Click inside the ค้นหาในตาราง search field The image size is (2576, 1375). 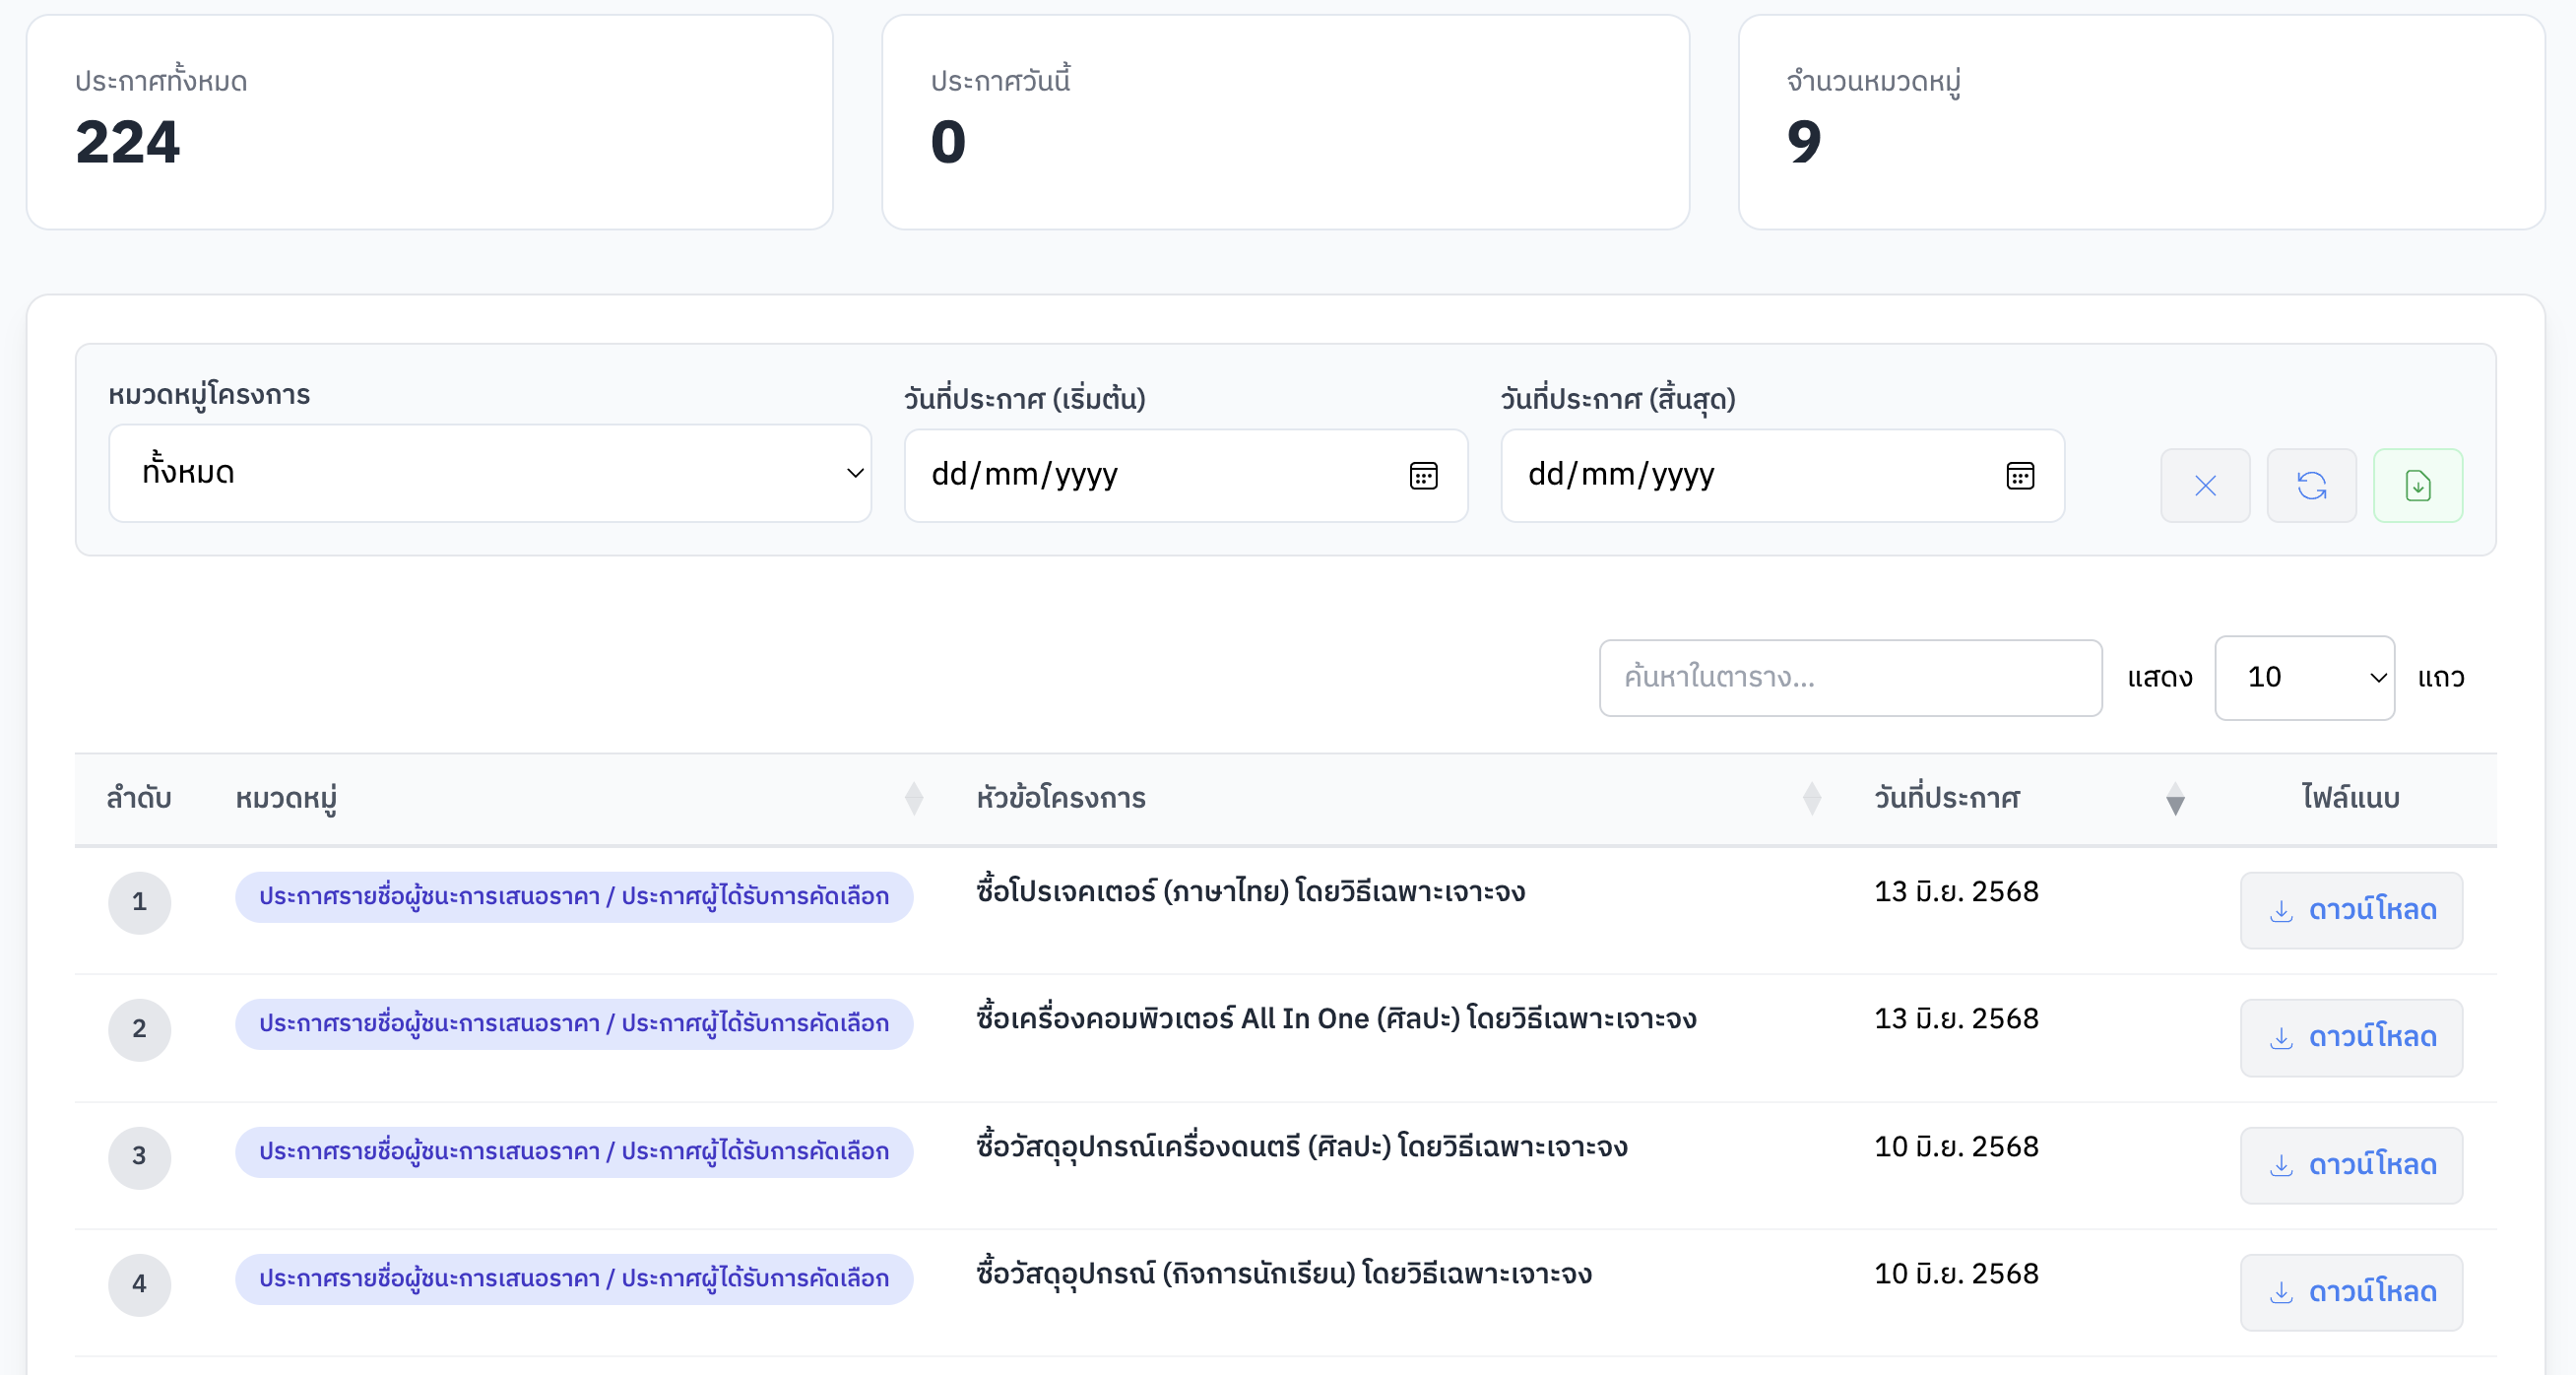point(1850,677)
